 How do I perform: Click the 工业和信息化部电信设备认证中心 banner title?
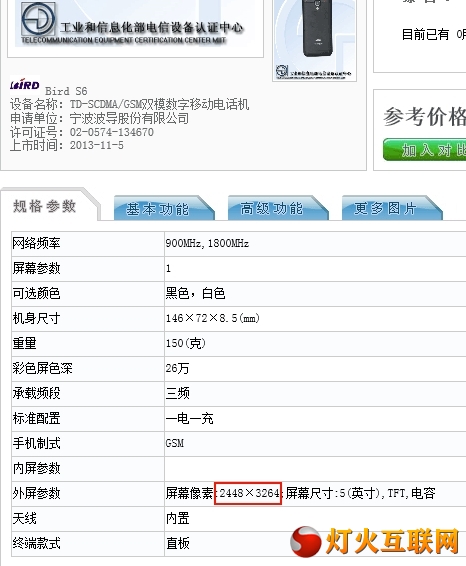(152, 27)
